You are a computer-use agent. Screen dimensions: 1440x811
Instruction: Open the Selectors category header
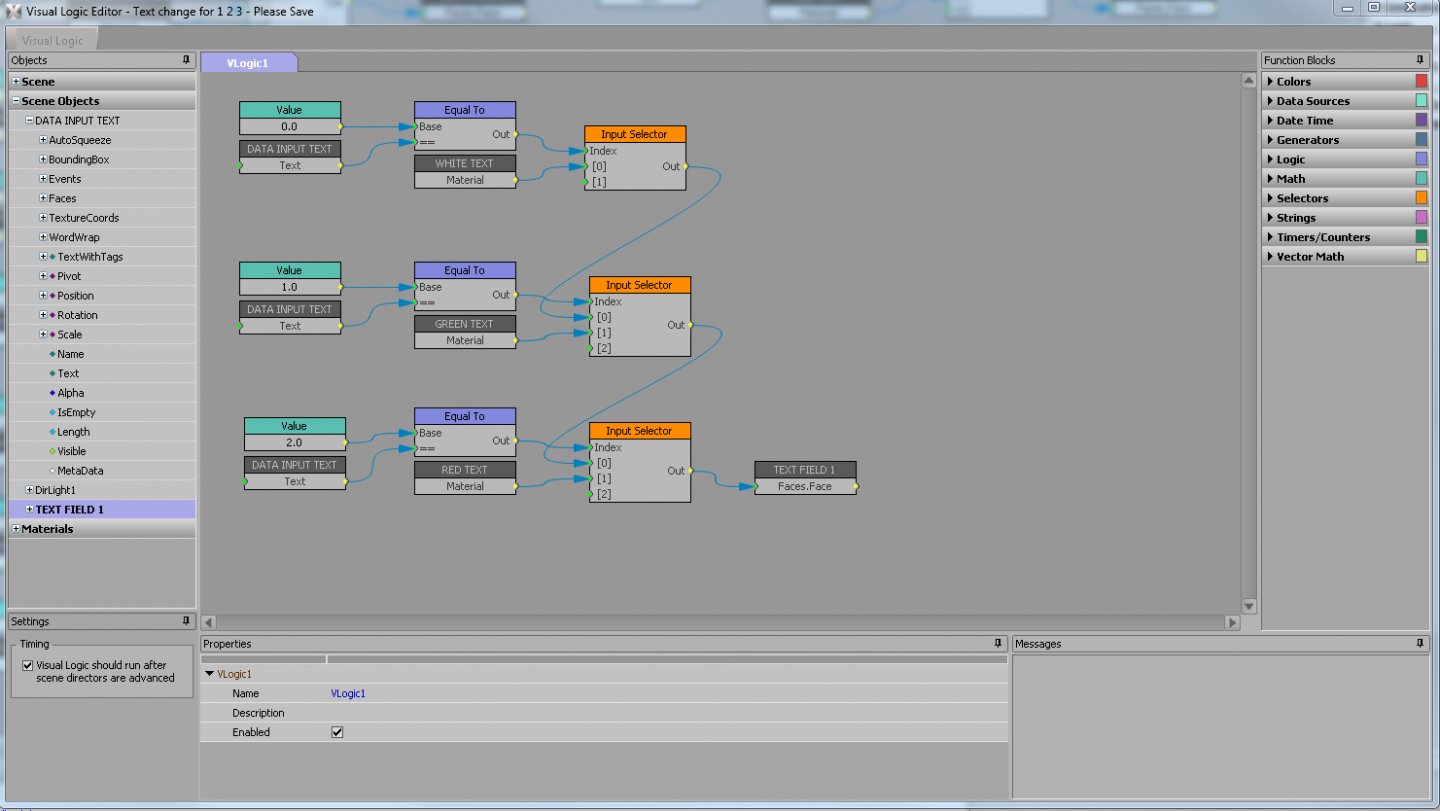[1346, 198]
